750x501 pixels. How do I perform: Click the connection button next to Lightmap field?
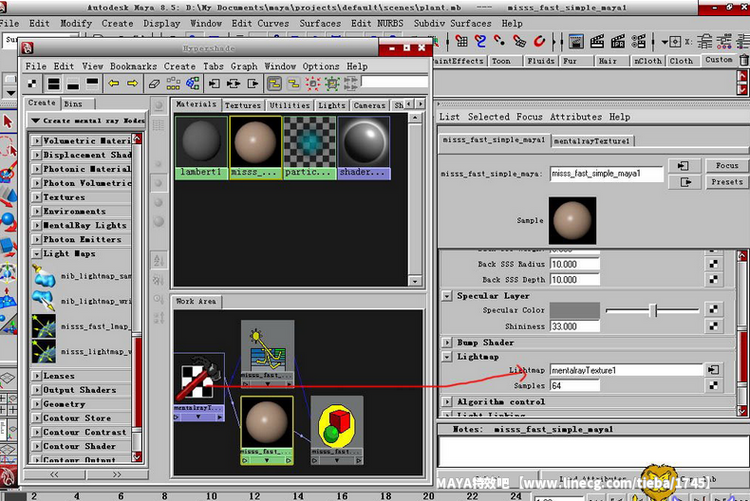pos(713,369)
